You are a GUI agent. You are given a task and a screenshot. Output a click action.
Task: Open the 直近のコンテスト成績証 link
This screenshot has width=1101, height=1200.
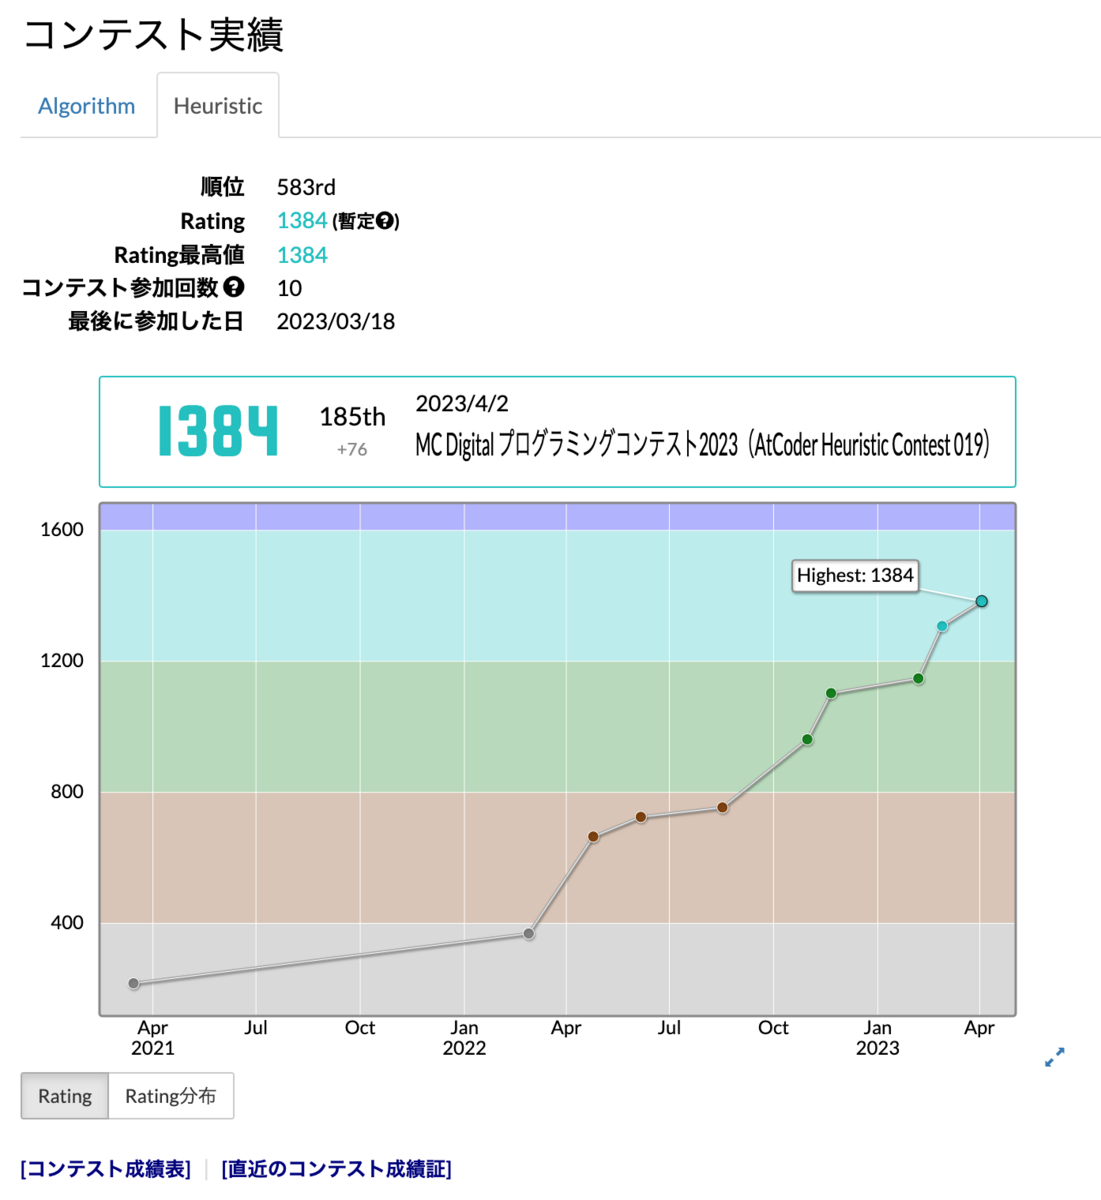(x=336, y=1169)
